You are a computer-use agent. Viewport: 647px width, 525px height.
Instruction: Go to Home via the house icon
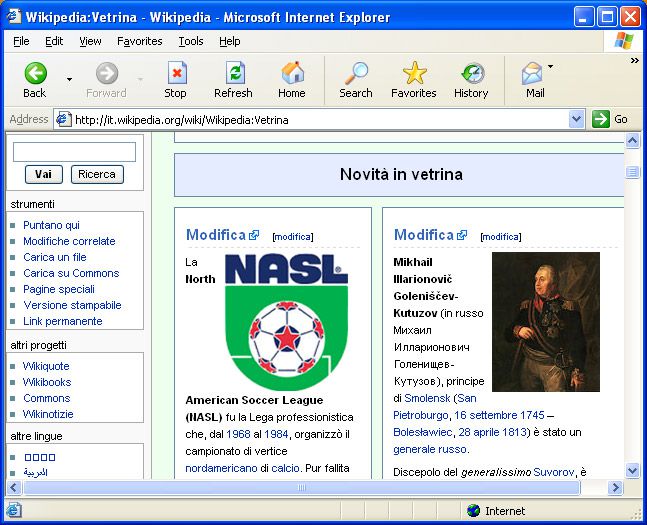292,73
